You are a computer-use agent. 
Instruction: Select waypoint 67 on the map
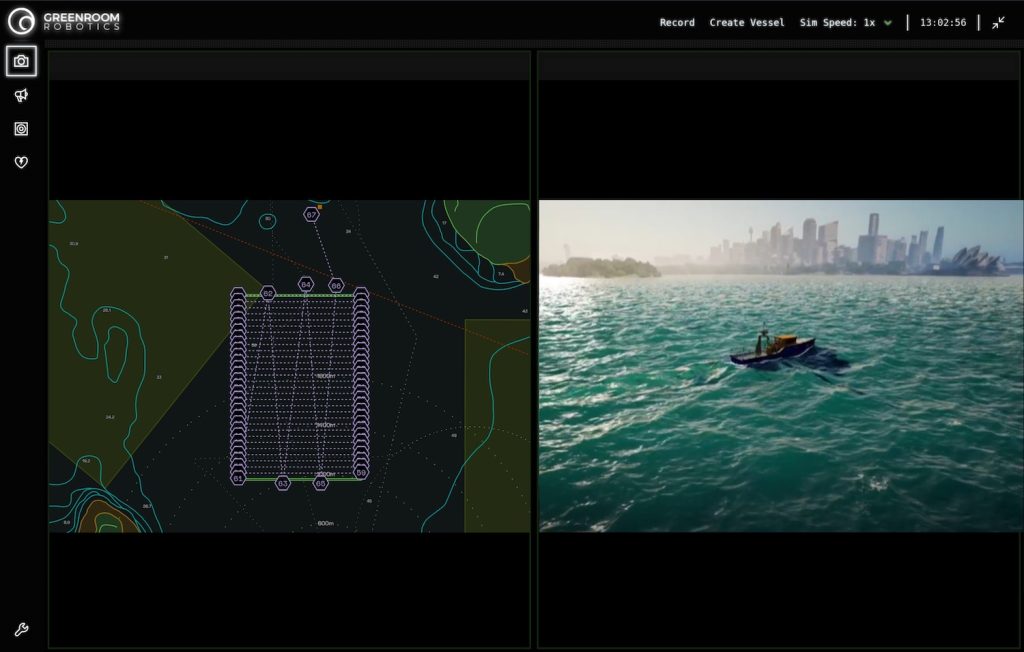(x=312, y=214)
